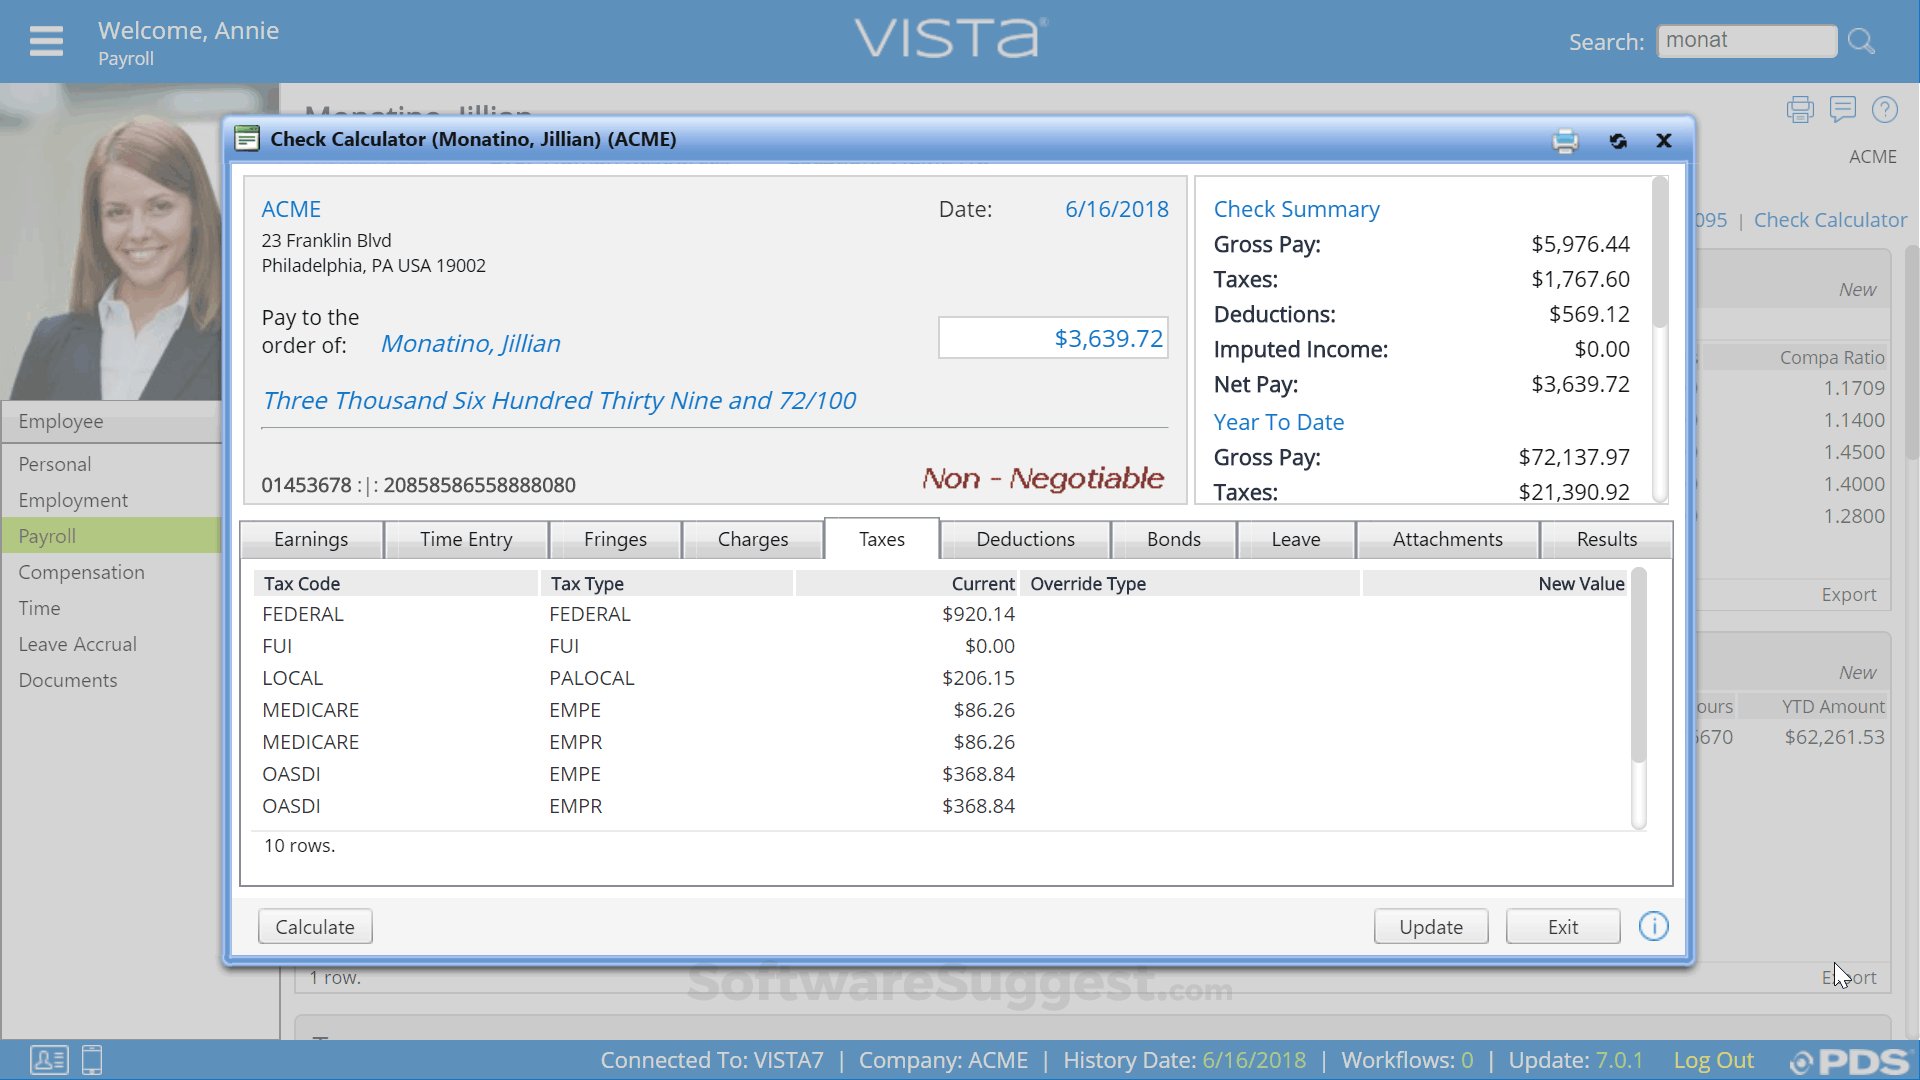Open help with the question mark icon

pos(1886,109)
